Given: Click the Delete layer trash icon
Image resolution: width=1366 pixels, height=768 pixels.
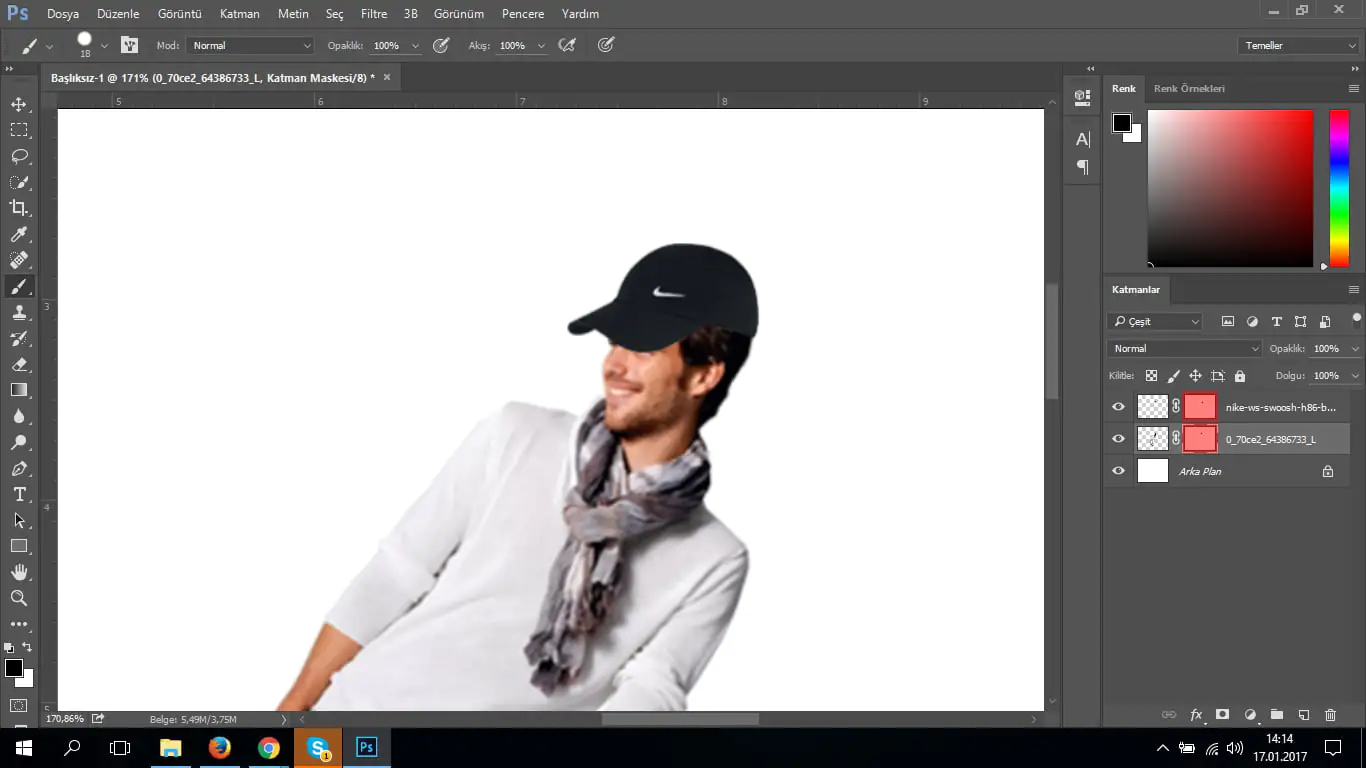Looking at the screenshot, I should point(1330,714).
